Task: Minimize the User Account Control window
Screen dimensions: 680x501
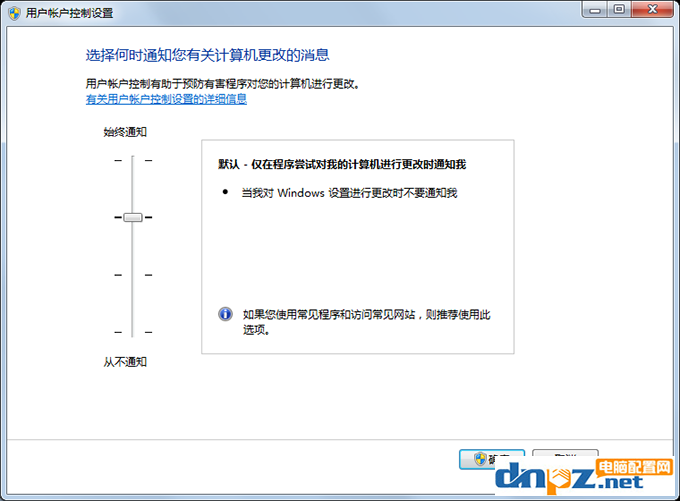Action: (x=595, y=10)
